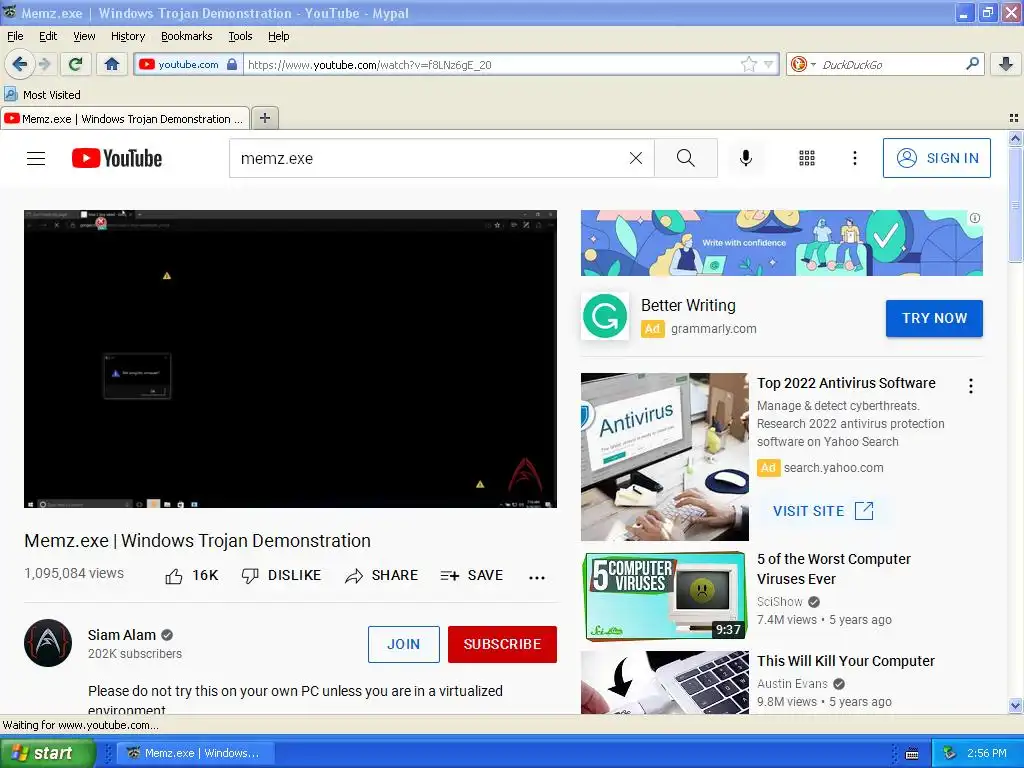Viewport: 1024px width, 768px height.
Task: Open more actions ellipsis under video
Action: (x=537, y=577)
